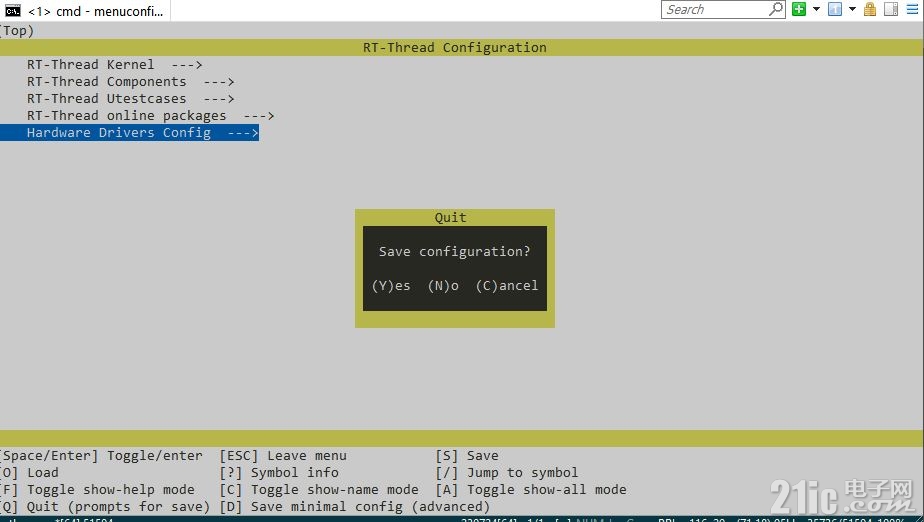Click the cmd icon on the tab
The width and height of the screenshot is (924, 522).
click(x=12, y=11)
